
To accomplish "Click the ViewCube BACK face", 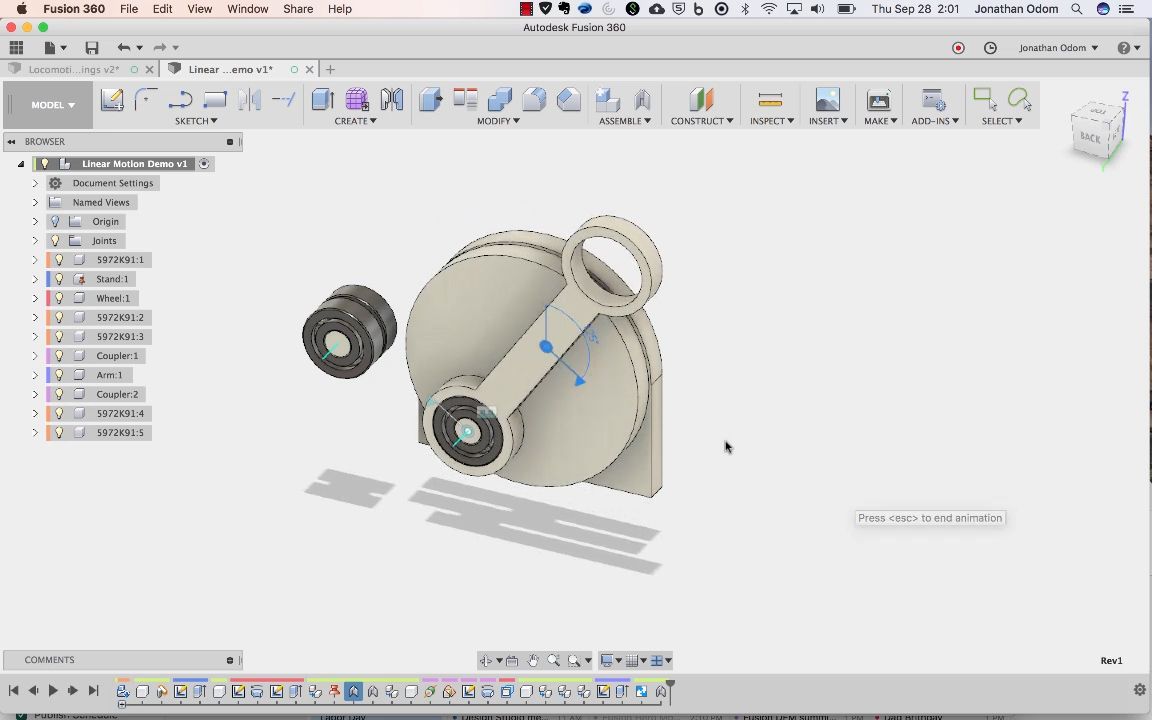I will click(x=1091, y=137).
